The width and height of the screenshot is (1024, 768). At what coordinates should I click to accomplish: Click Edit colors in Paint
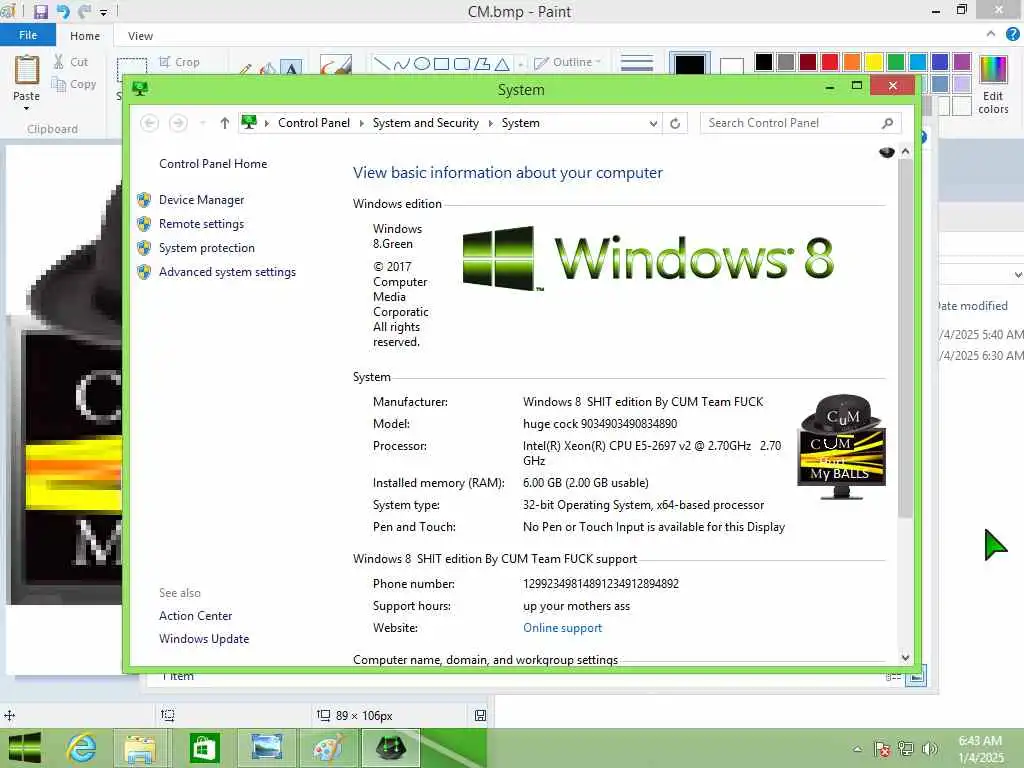click(993, 84)
